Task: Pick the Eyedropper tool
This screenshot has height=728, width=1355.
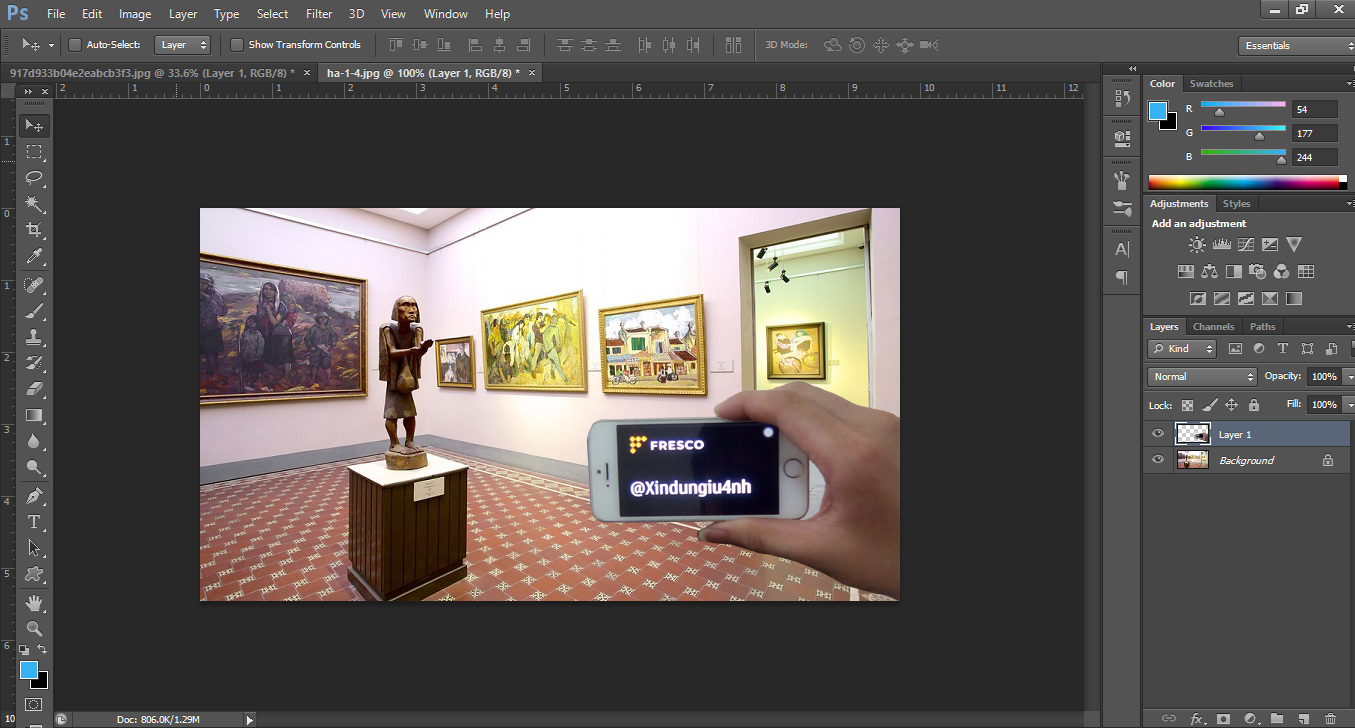Action: [x=34, y=257]
